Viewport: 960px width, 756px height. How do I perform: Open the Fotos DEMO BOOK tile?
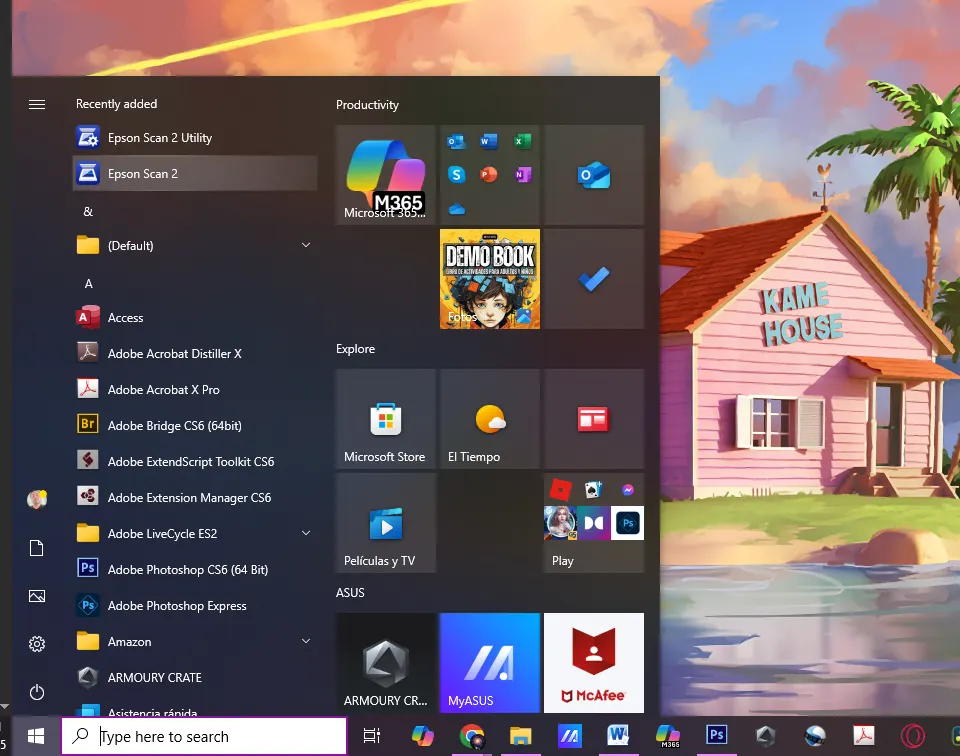[x=490, y=279]
